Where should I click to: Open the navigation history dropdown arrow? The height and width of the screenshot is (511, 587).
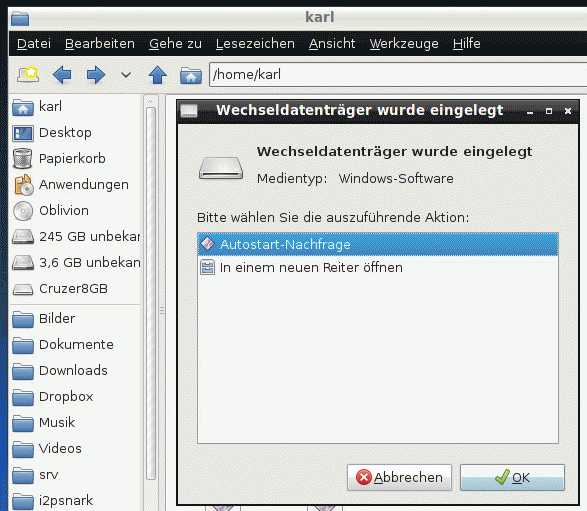[126, 74]
